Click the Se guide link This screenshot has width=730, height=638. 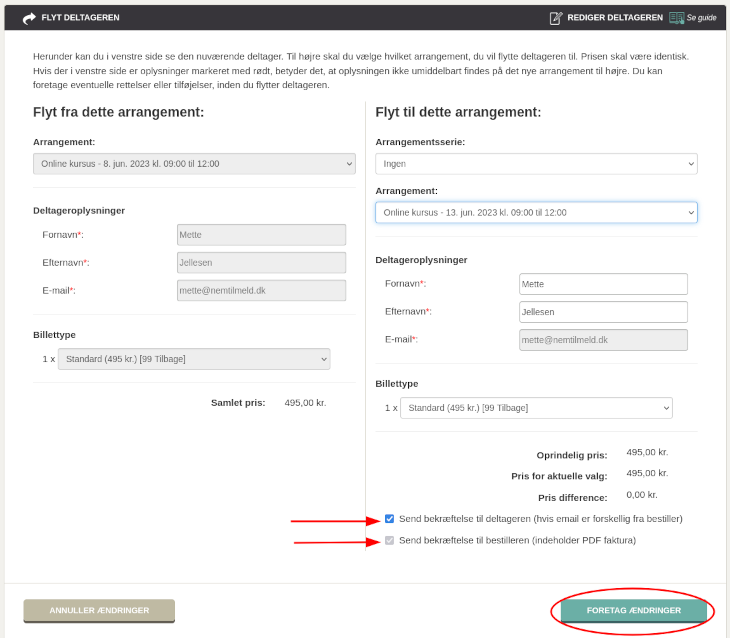701,18
